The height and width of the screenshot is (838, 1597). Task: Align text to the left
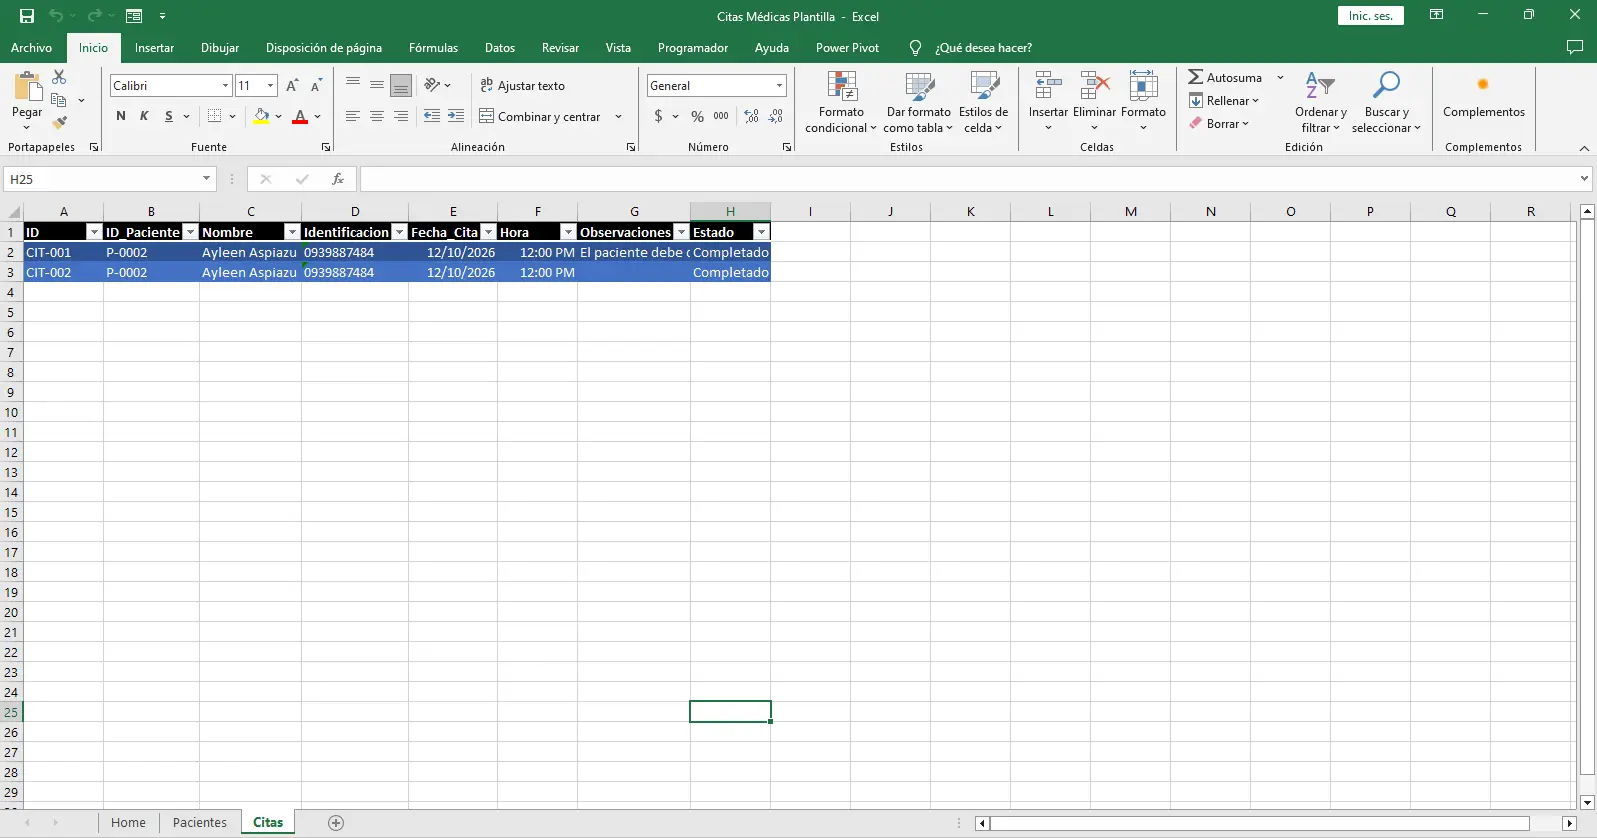point(353,117)
